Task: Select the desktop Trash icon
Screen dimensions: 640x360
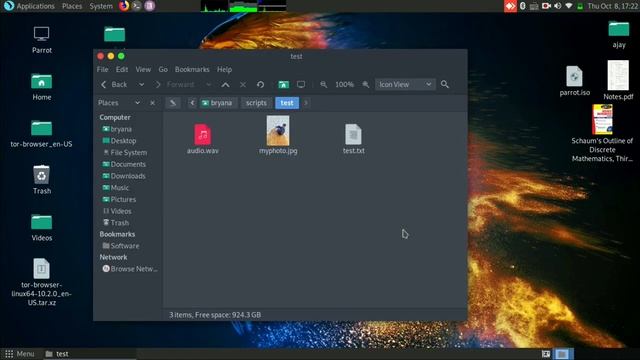Action: [42, 180]
